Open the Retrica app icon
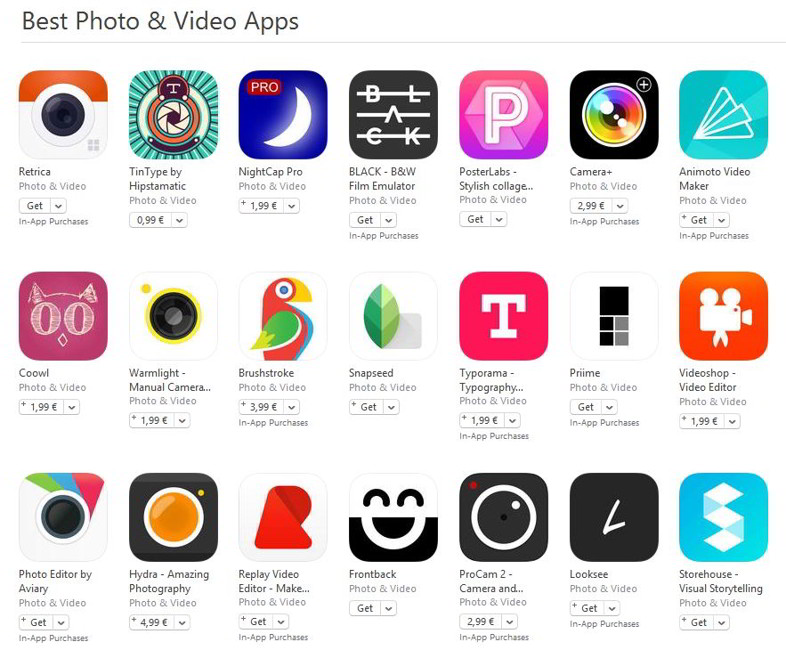 pos(63,115)
